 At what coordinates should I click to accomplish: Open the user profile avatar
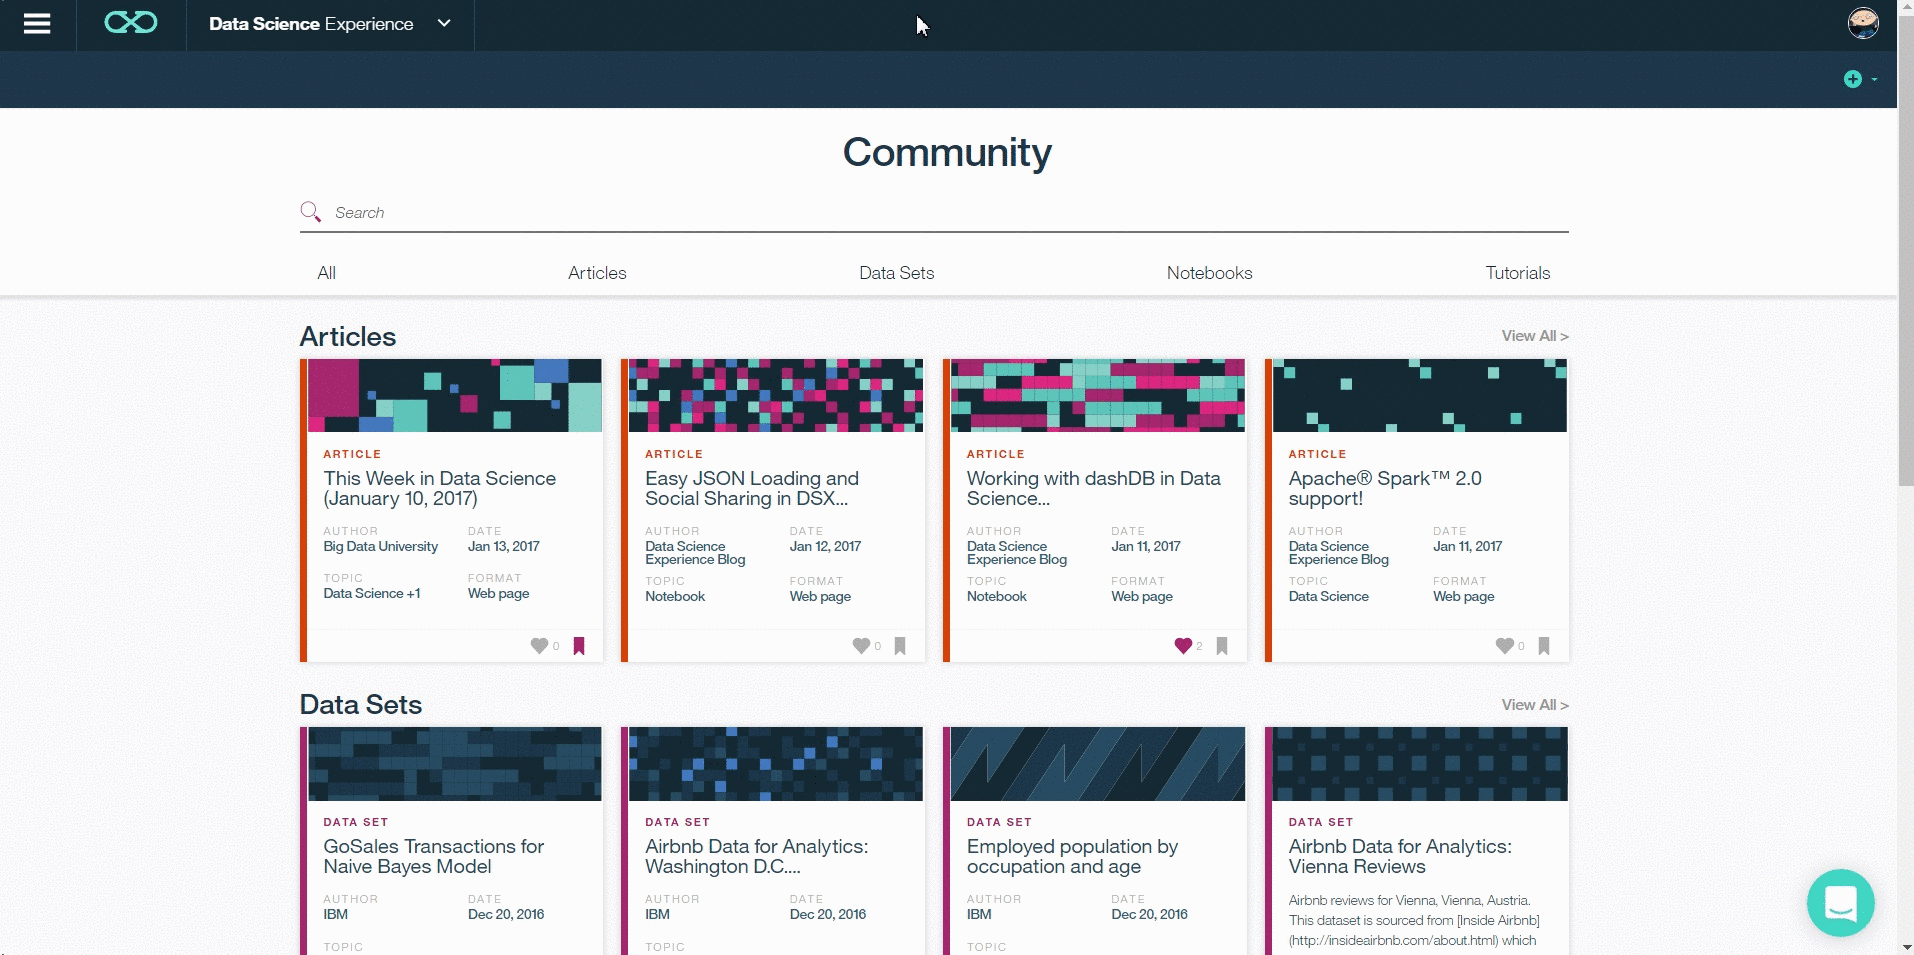1863,23
